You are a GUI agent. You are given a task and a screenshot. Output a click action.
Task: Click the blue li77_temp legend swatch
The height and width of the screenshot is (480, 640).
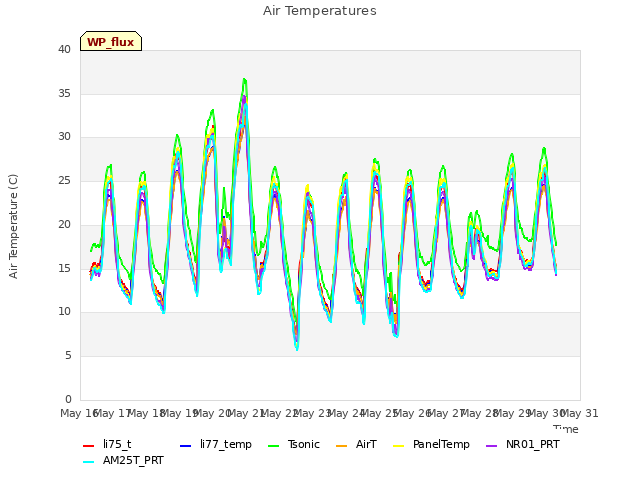(186, 446)
